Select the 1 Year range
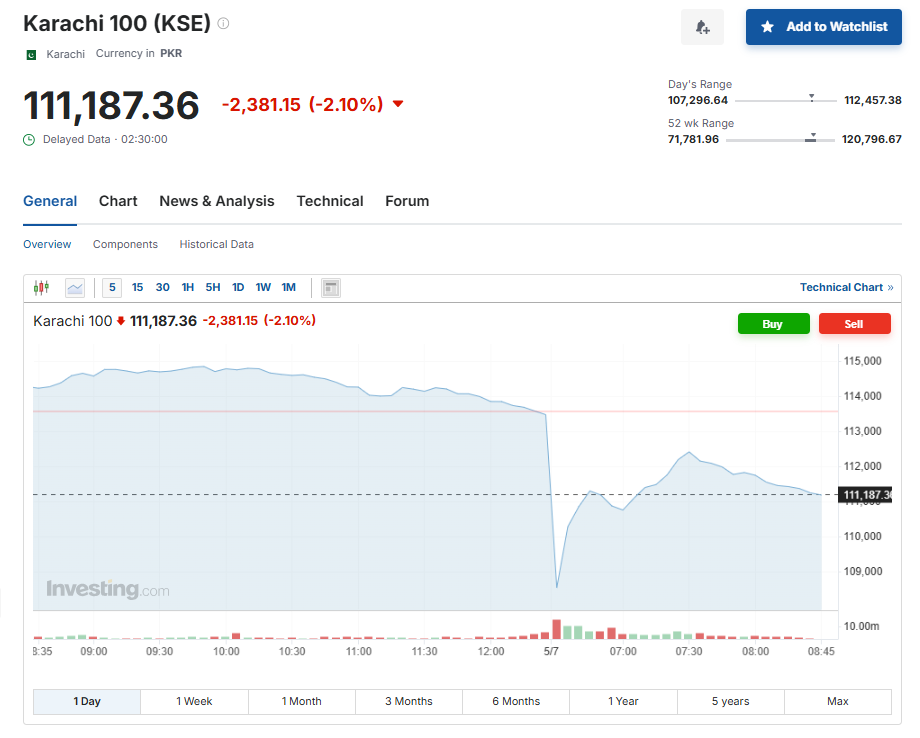920x738 pixels. pos(624,702)
